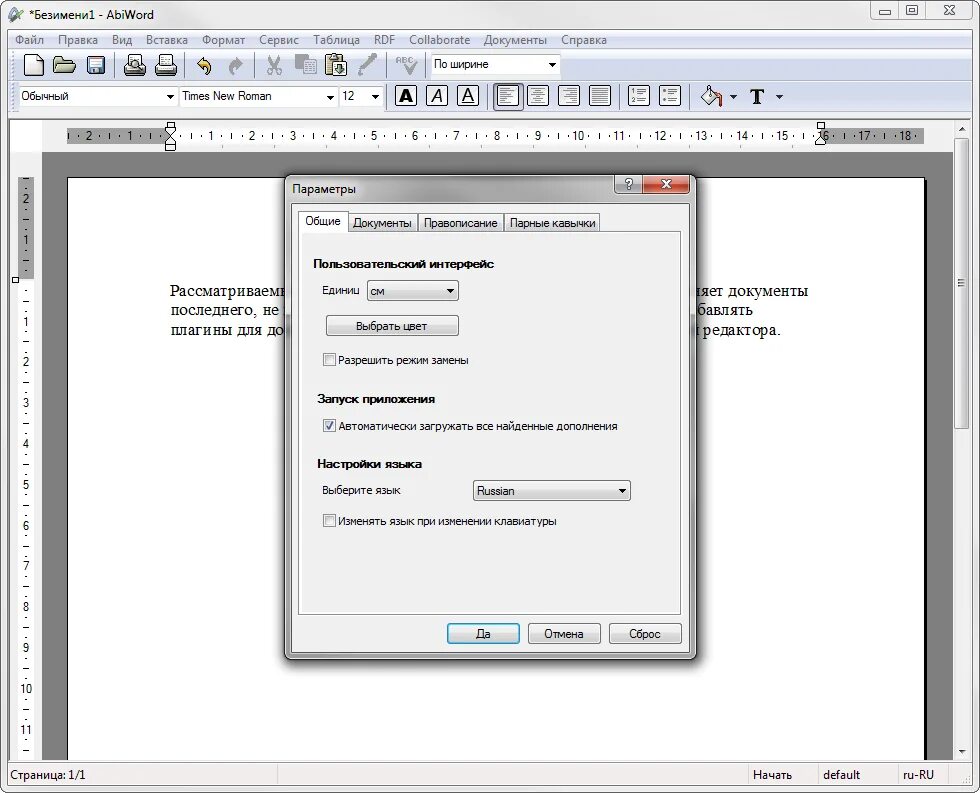Viewport: 980px width, 793px height.
Task: Open the font size dropdown showing 12
Action: point(361,96)
